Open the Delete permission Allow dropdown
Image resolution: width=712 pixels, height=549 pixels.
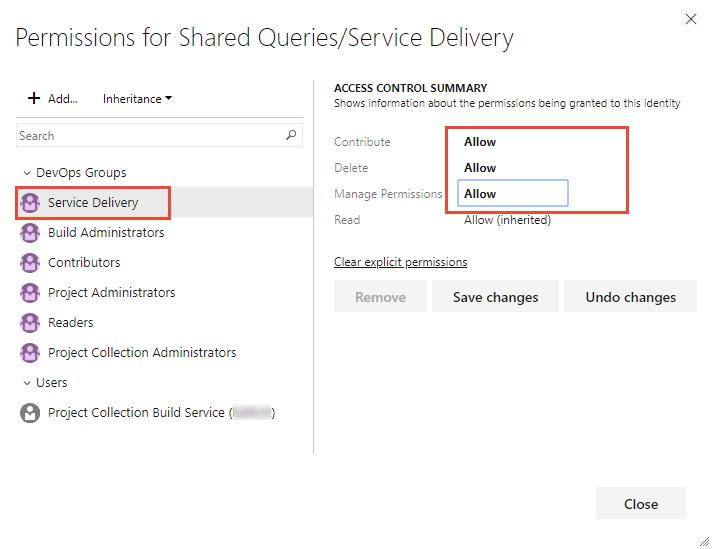[512, 168]
